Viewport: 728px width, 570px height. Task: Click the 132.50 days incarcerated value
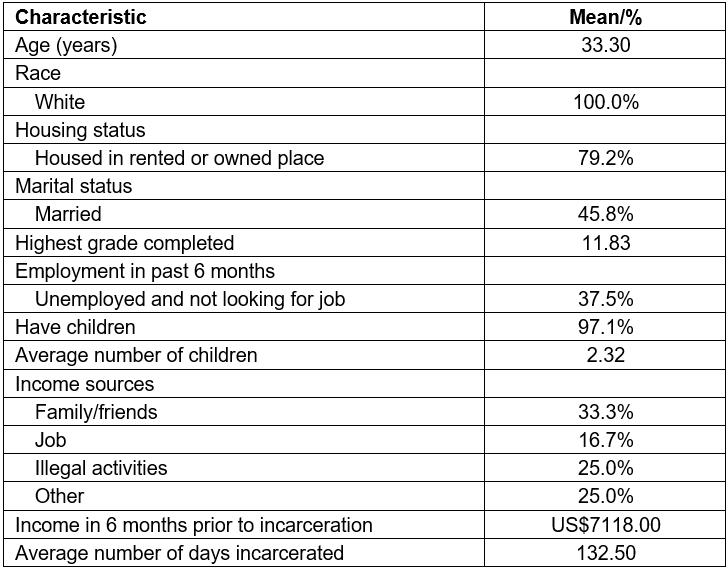point(605,553)
